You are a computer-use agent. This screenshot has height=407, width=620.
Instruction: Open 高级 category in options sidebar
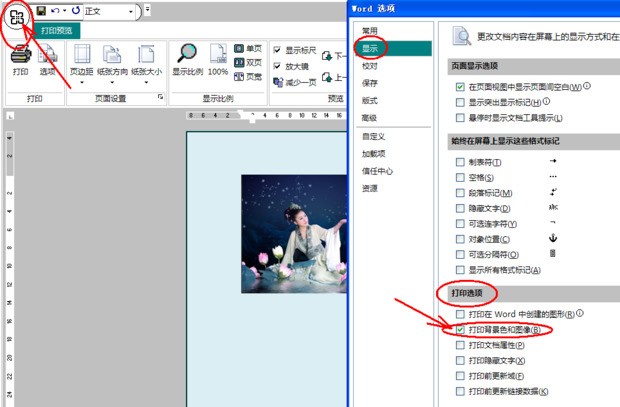(370, 118)
